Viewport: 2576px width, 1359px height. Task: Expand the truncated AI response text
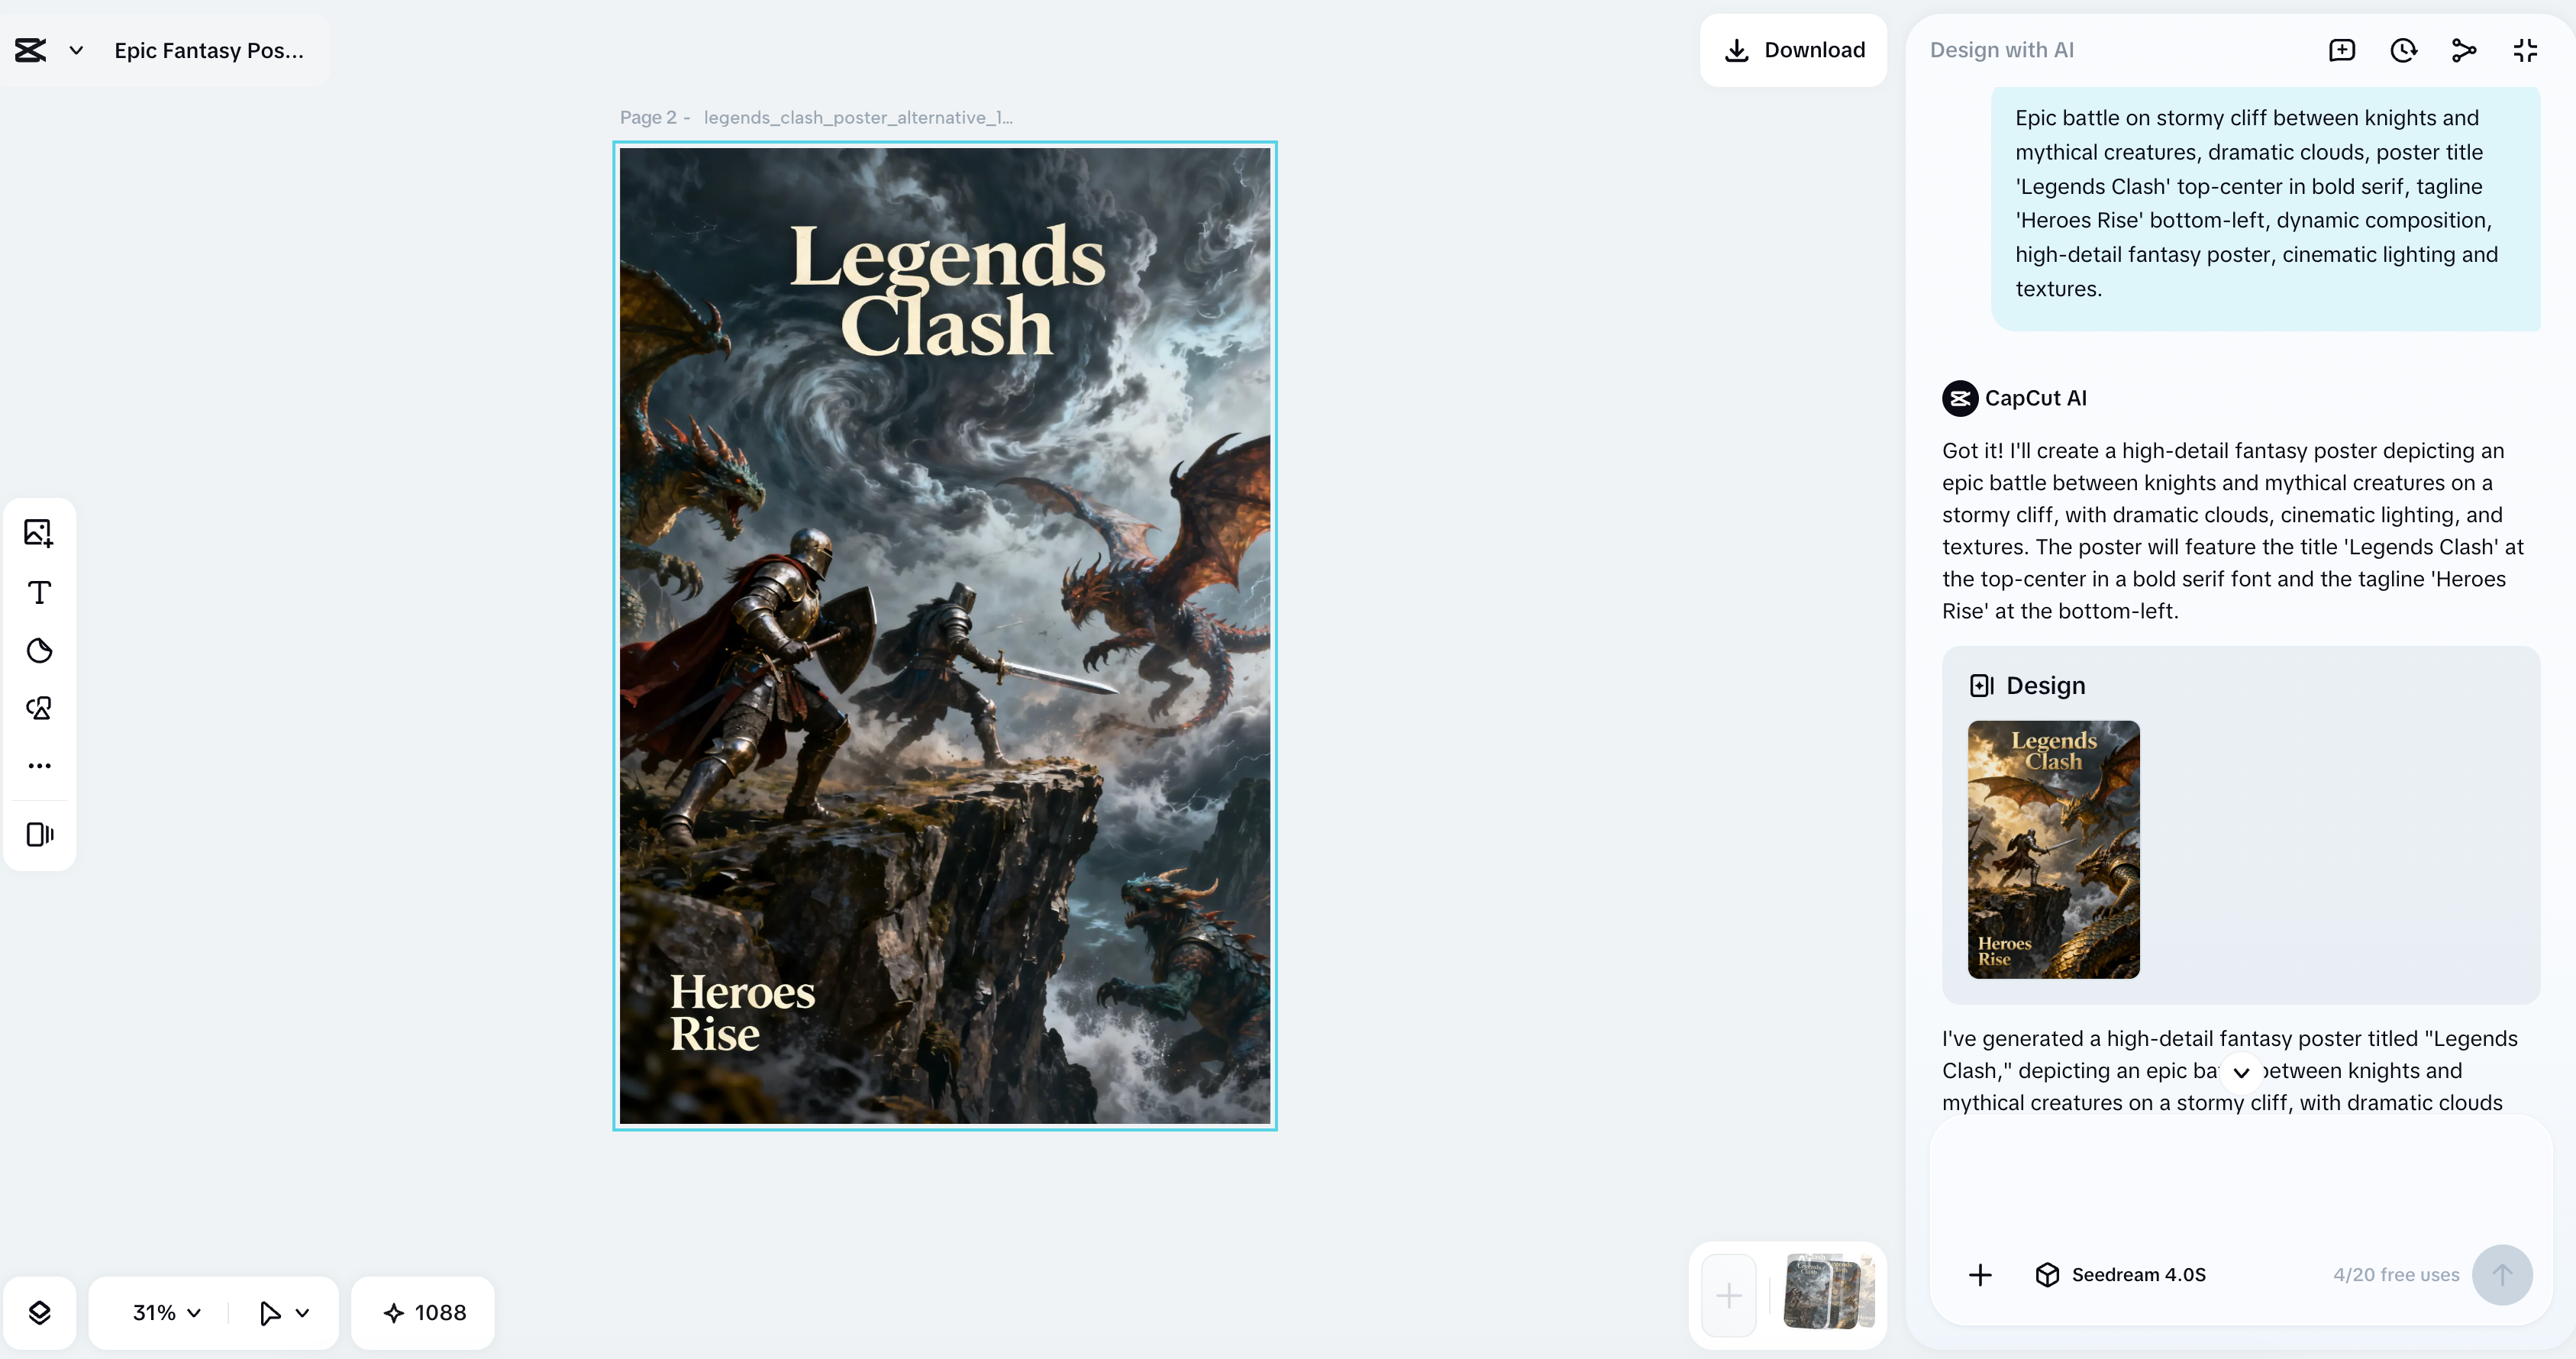[2239, 1071]
